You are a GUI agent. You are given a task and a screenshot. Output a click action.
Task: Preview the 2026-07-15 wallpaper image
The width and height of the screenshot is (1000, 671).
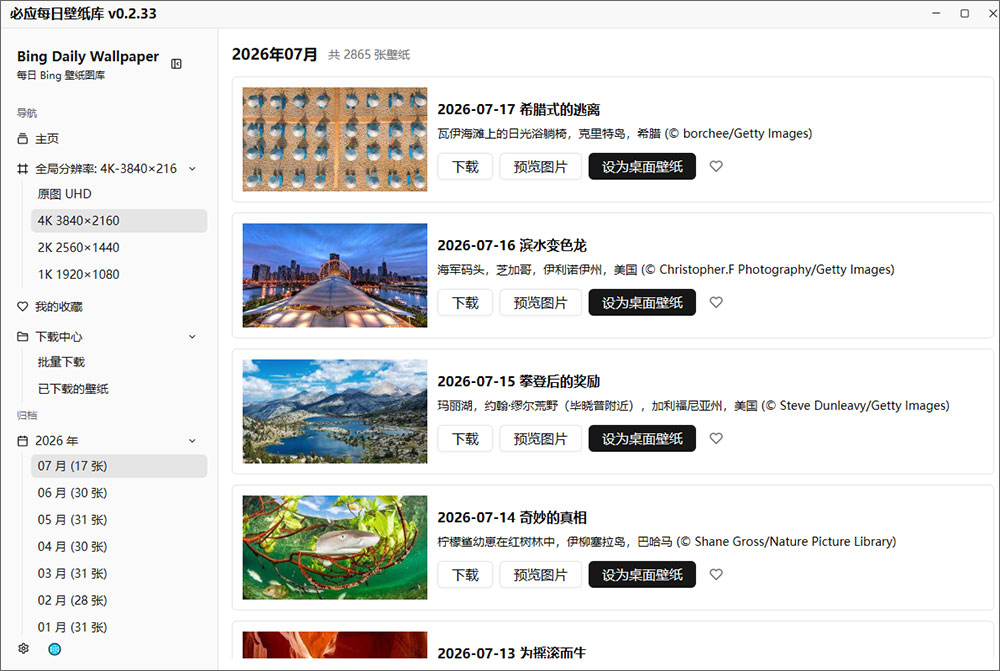tap(540, 439)
